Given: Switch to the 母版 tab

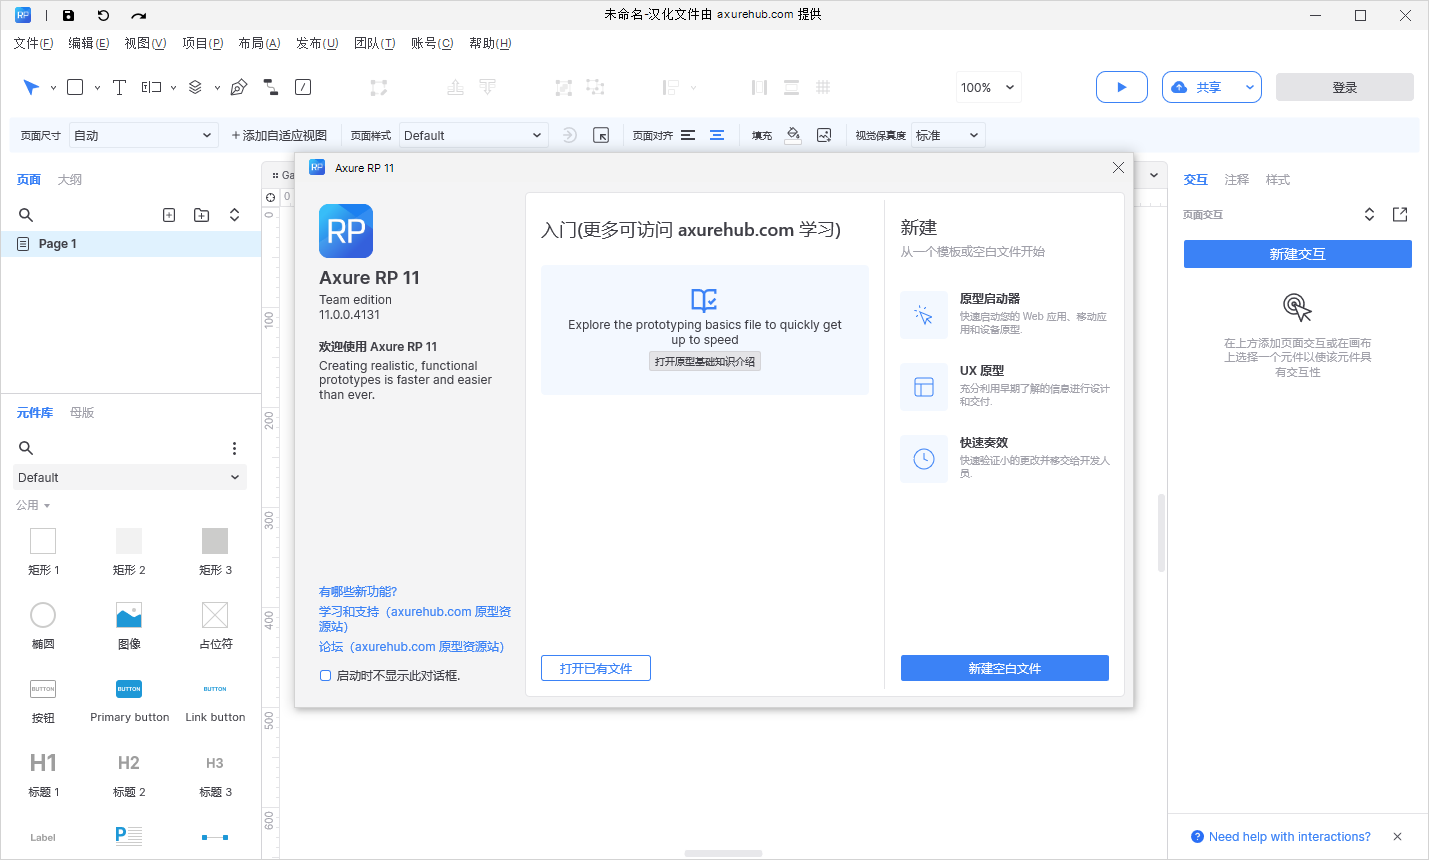Looking at the screenshot, I should pos(81,412).
